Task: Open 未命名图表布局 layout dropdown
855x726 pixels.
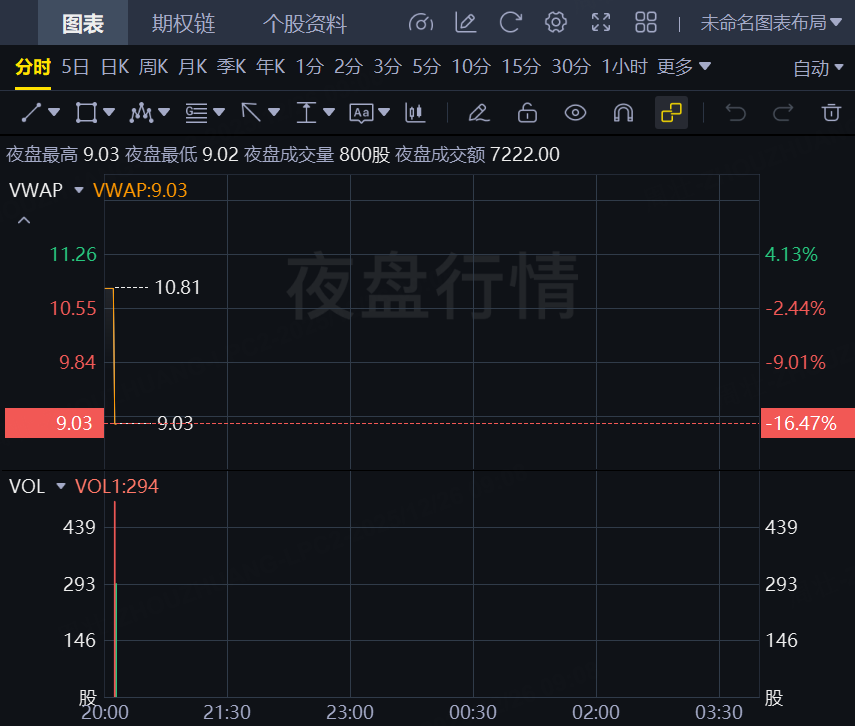Action: pyautogui.click(x=771, y=23)
